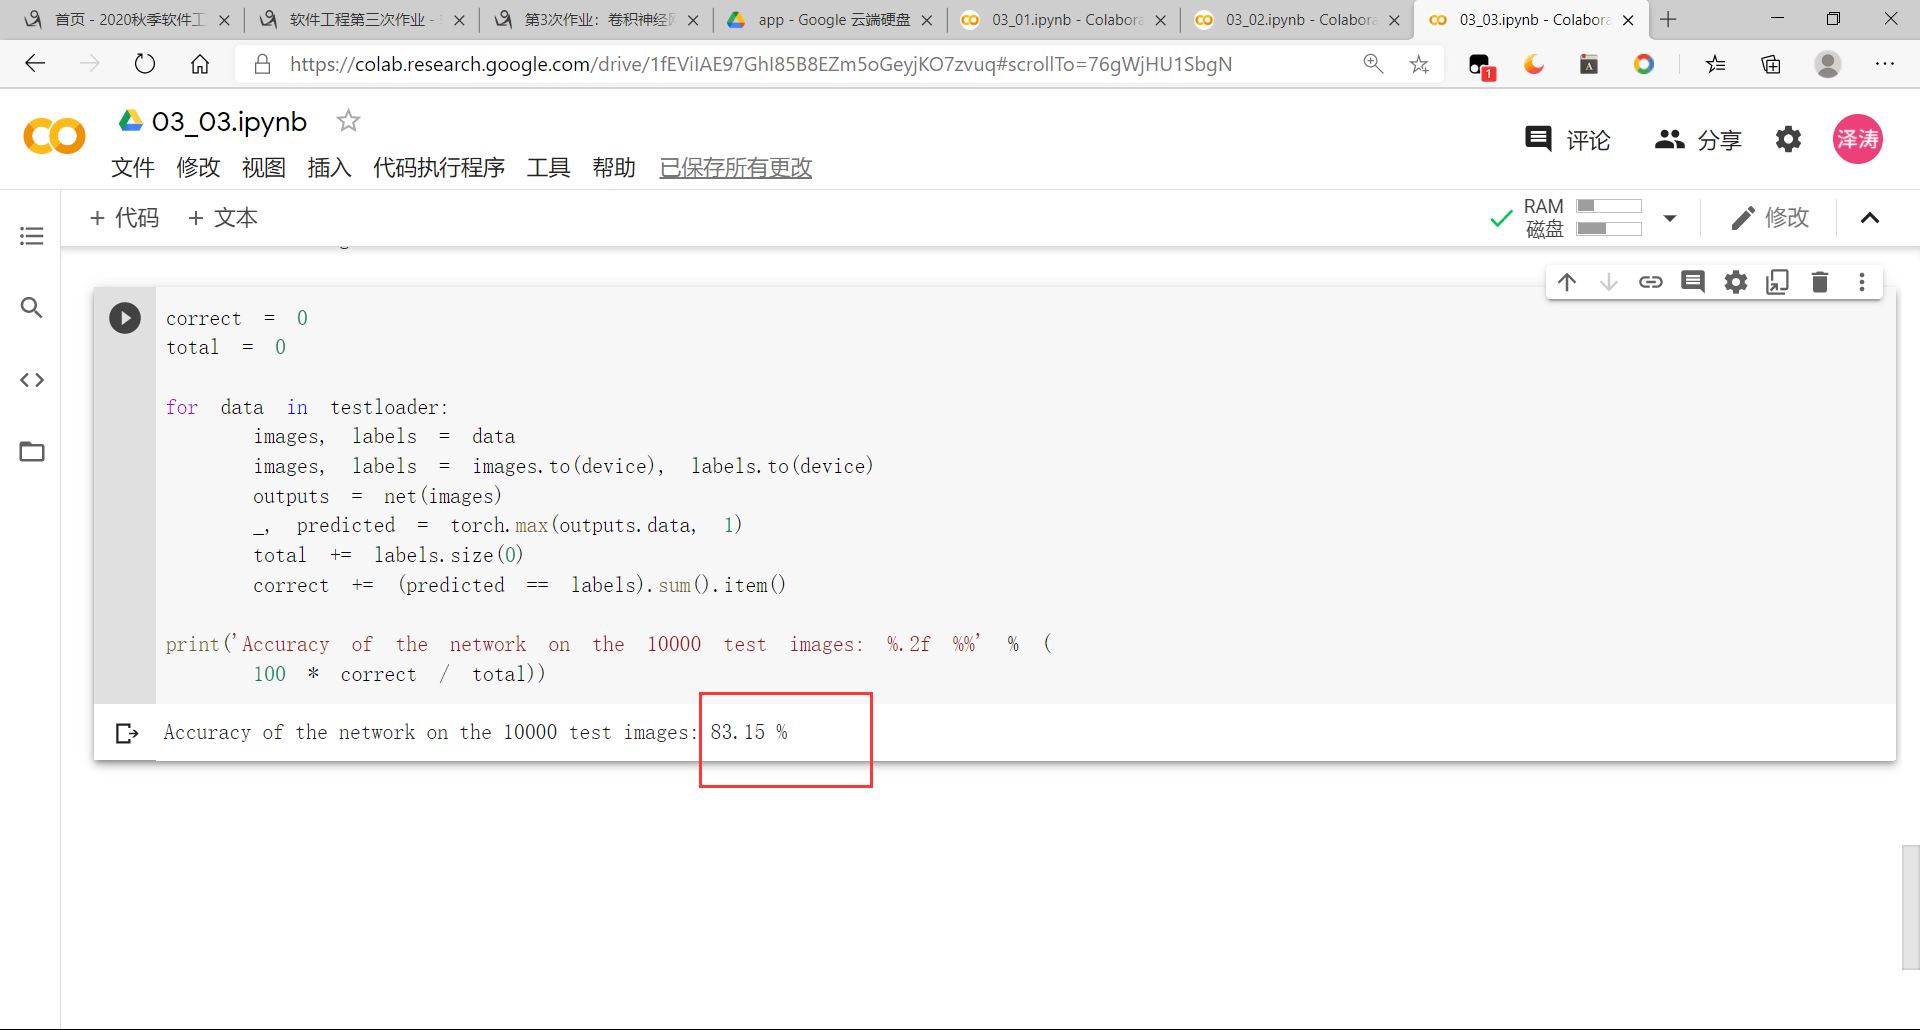Image resolution: width=1920 pixels, height=1030 pixels.
Task: Go to browser home page
Action: tap(200, 64)
